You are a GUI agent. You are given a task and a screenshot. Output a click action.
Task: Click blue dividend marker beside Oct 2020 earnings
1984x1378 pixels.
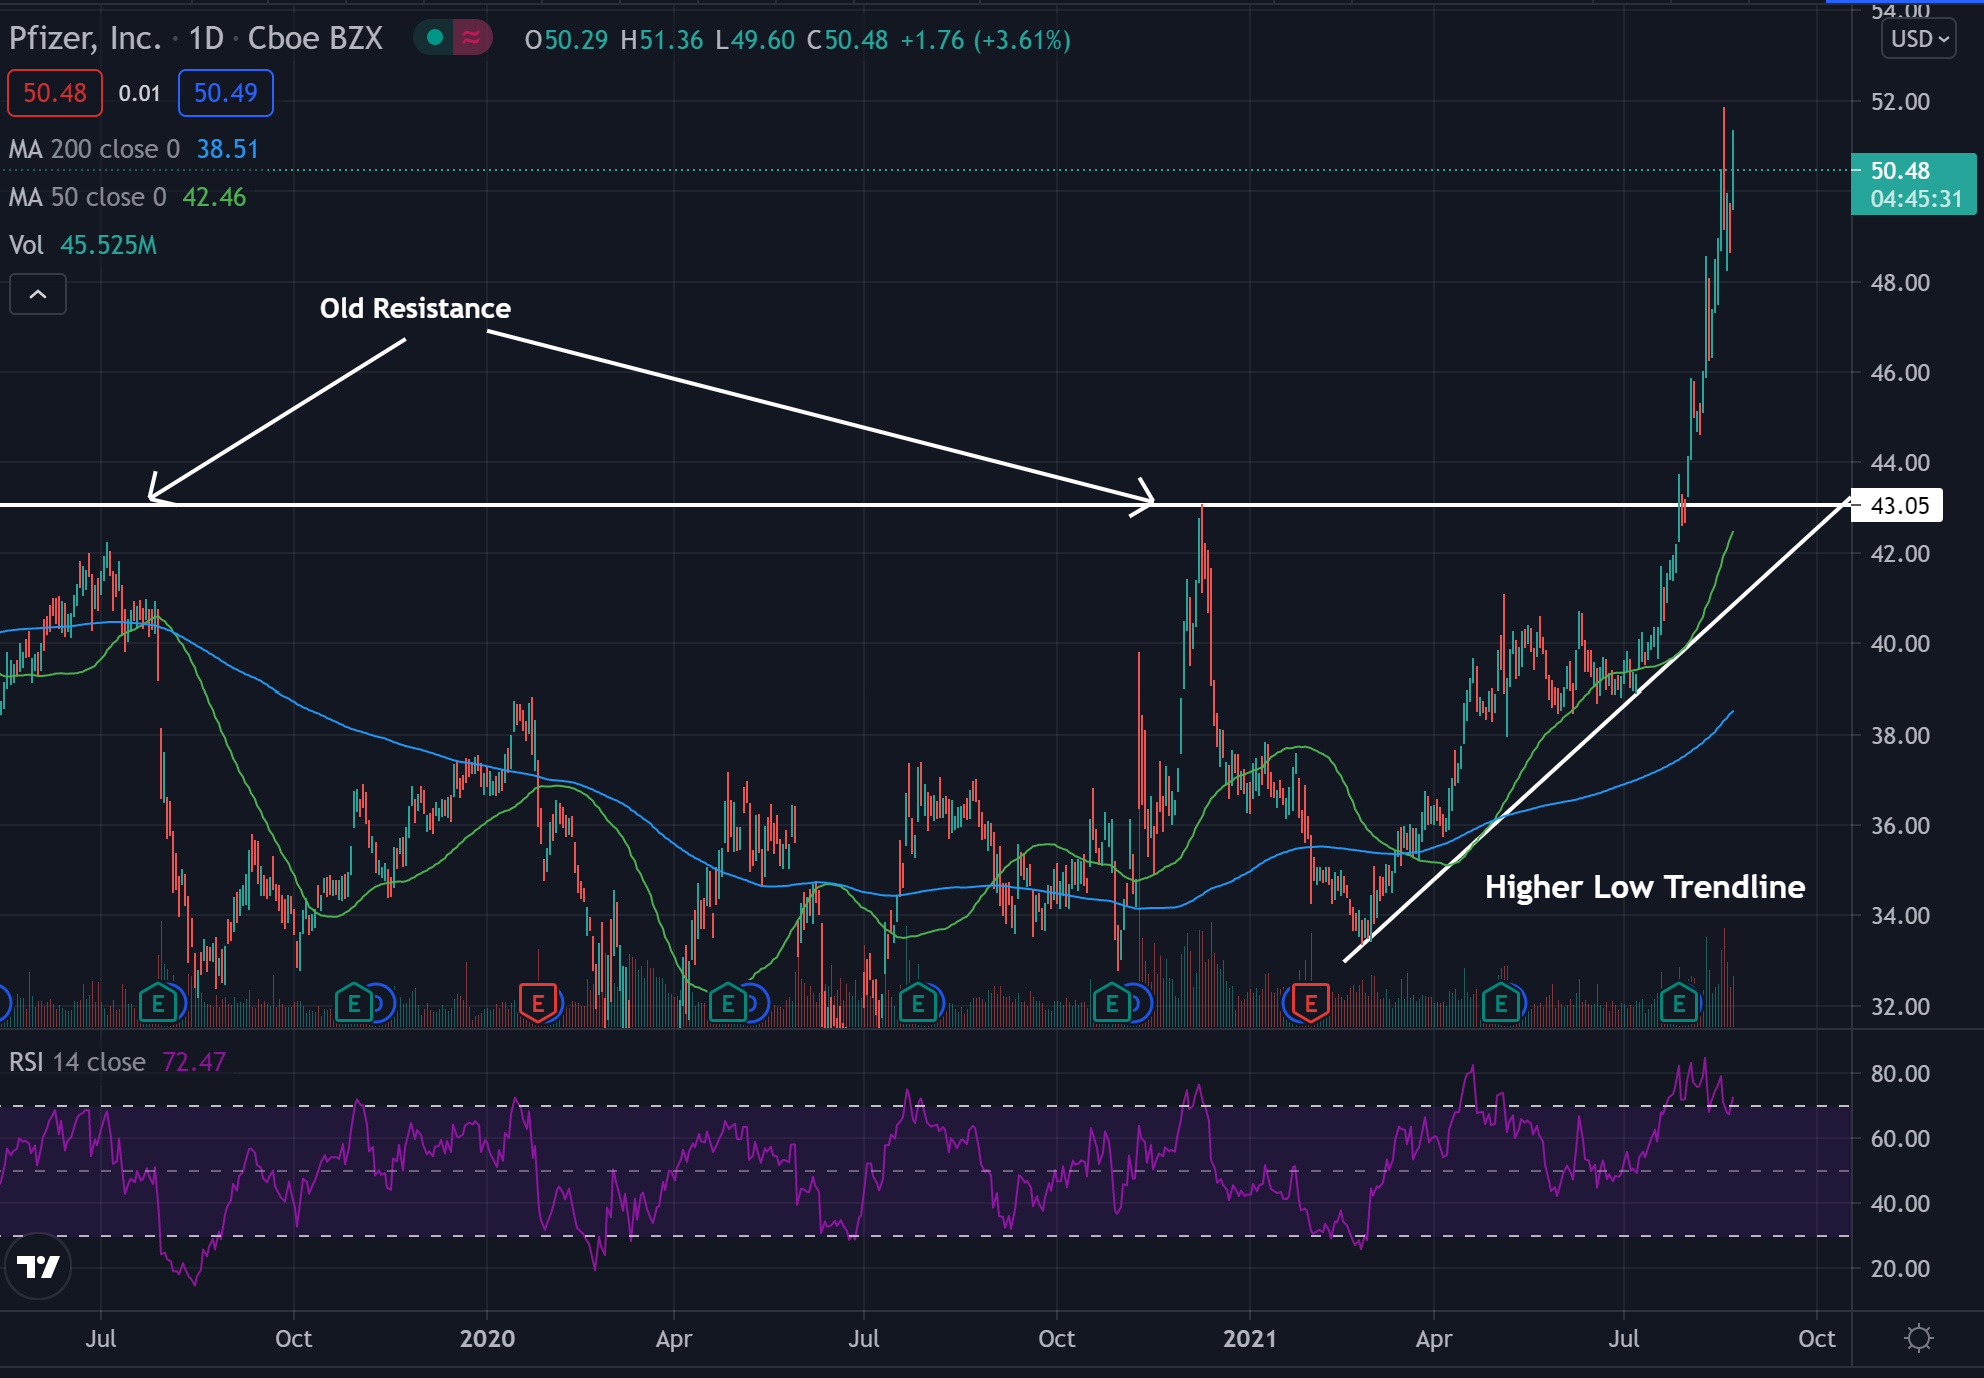(1141, 1003)
